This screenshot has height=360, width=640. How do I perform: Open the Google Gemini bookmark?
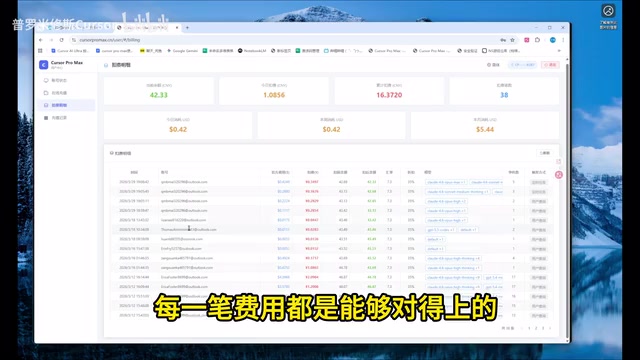coord(182,51)
